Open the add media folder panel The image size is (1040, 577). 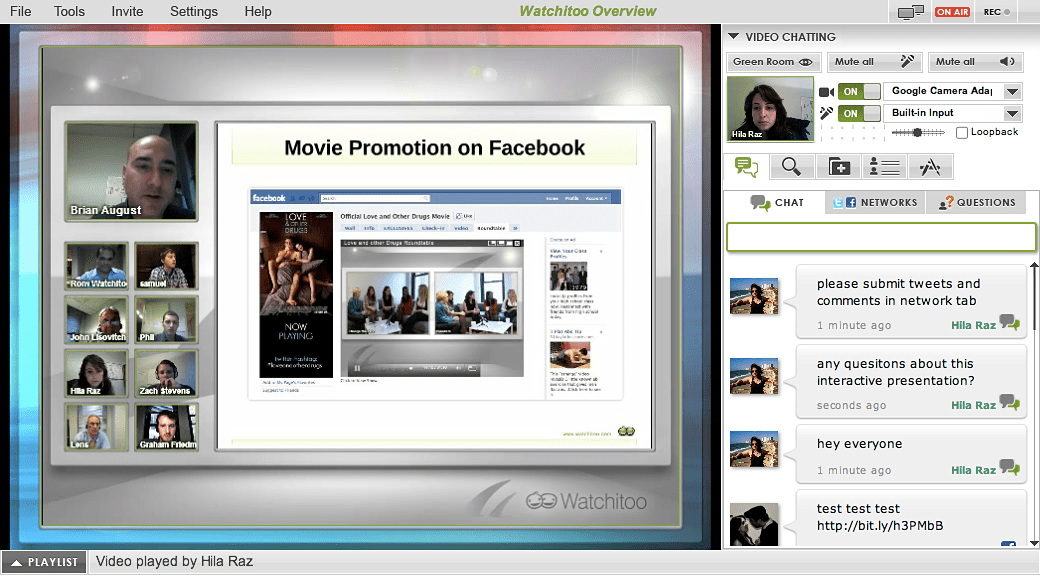pyautogui.click(x=839, y=166)
